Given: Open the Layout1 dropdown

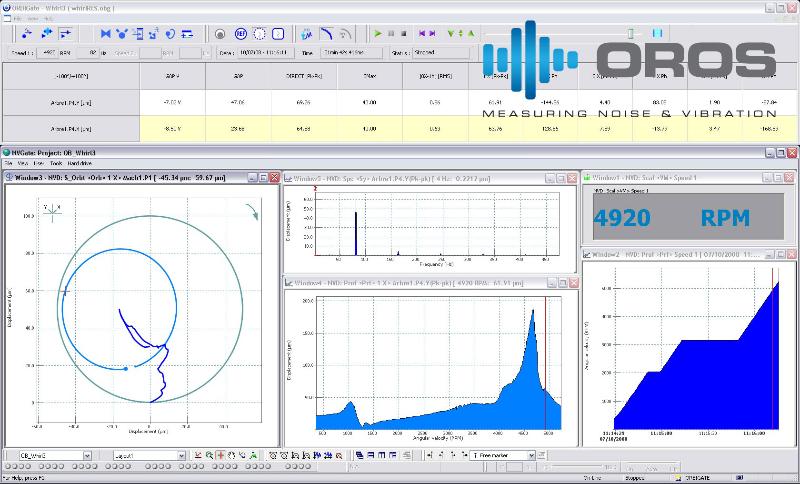Looking at the screenshot, I should coord(181,455).
